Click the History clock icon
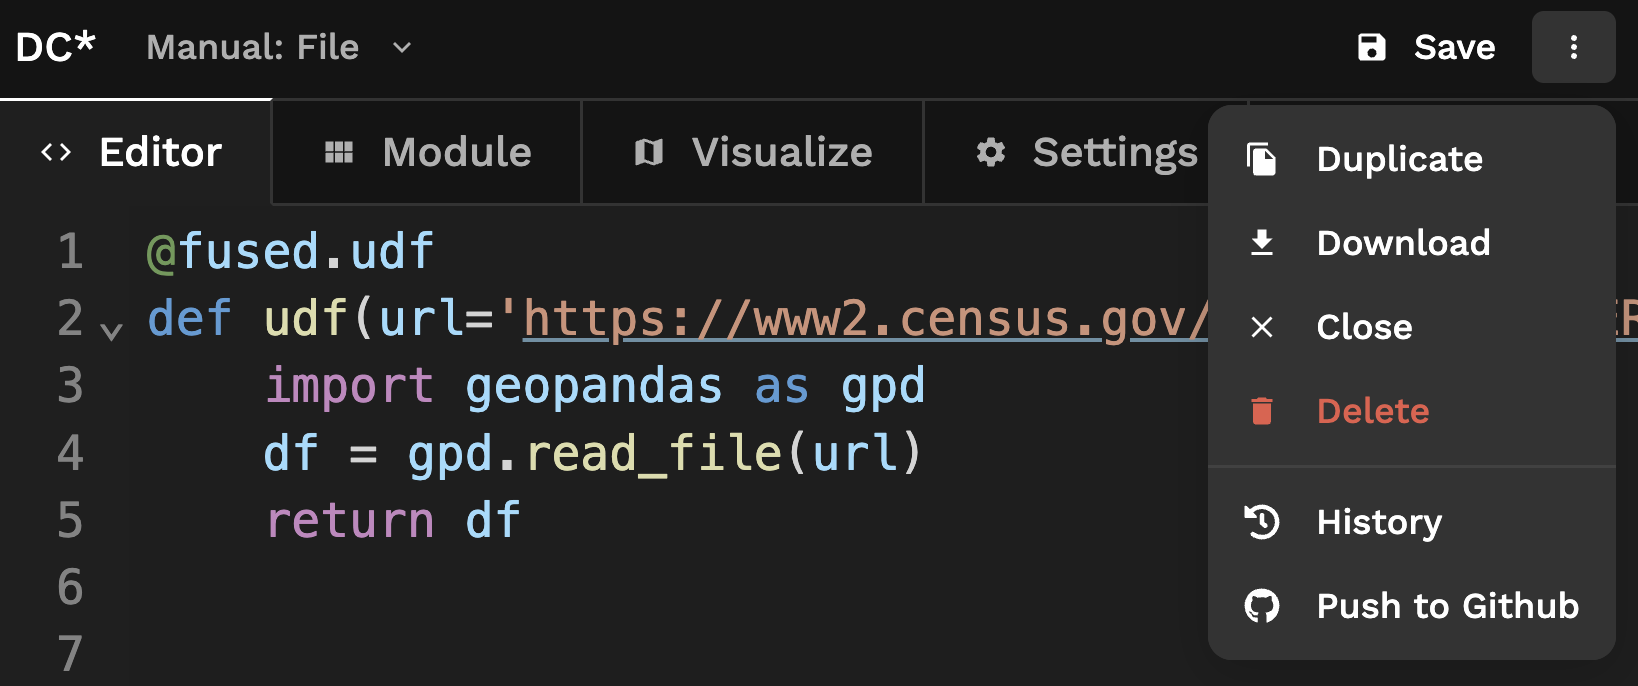The height and width of the screenshot is (686, 1638). pos(1262,522)
